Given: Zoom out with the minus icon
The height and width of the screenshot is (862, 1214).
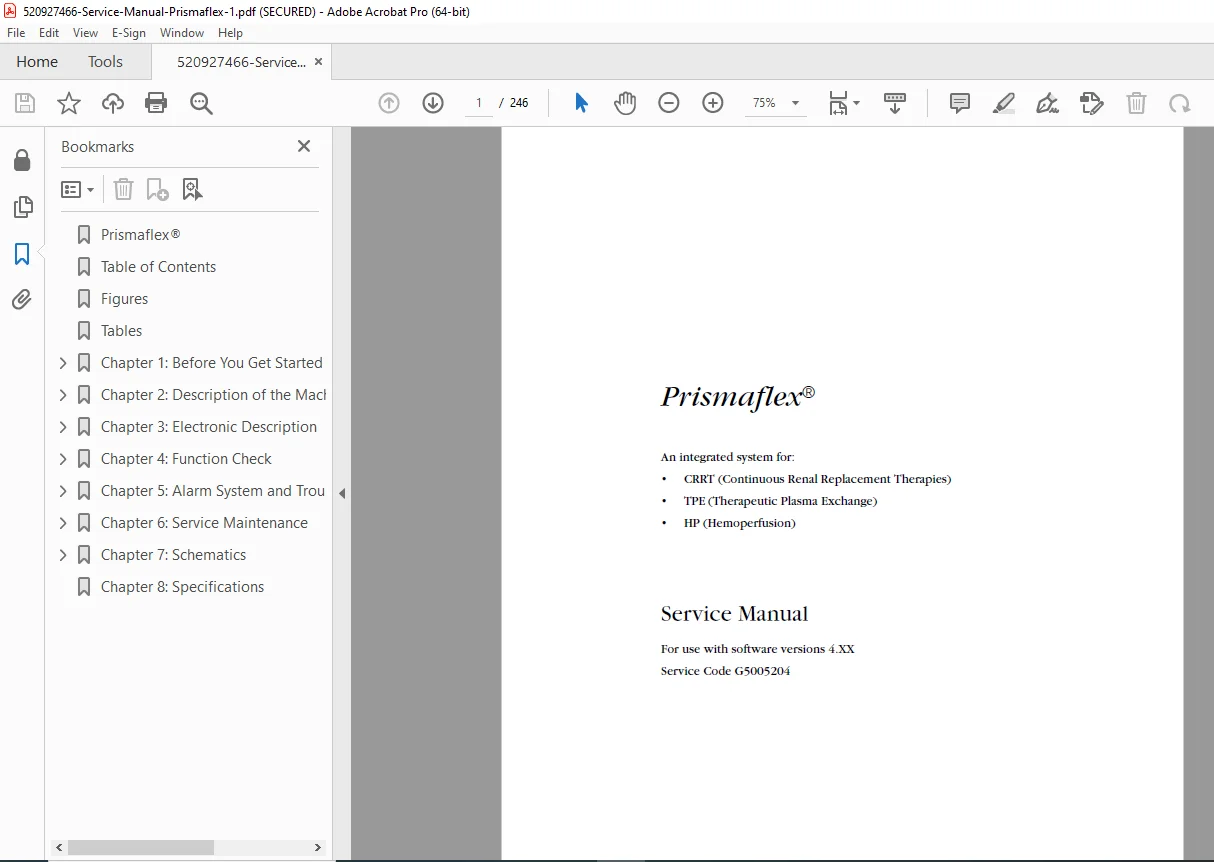Looking at the screenshot, I should click(669, 103).
